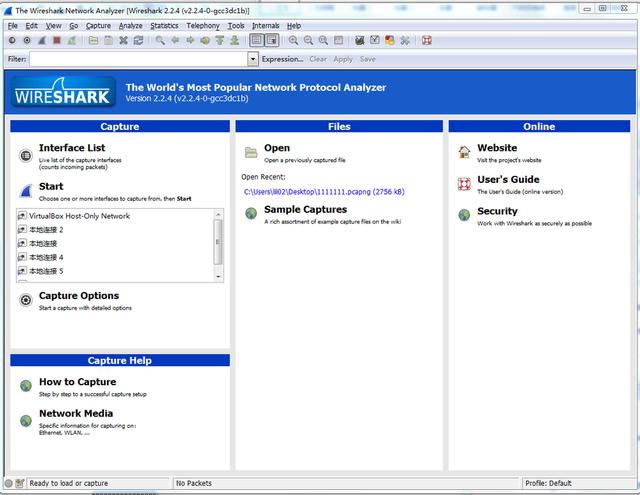
Task: Click into the Filter text field
Action: coord(138,59)
